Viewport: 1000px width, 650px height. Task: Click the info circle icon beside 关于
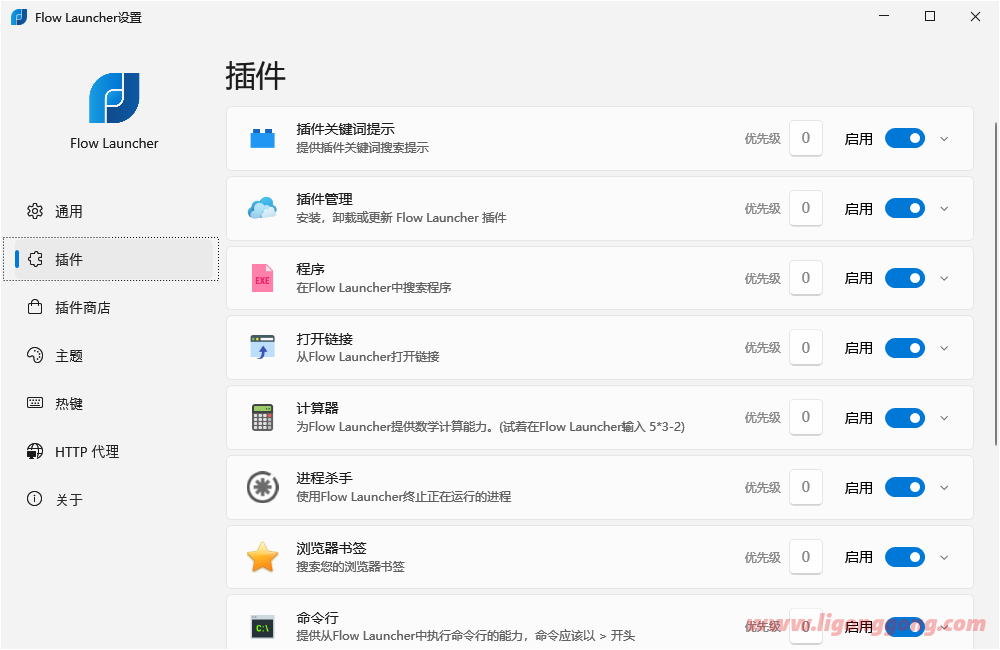[35, 499]
